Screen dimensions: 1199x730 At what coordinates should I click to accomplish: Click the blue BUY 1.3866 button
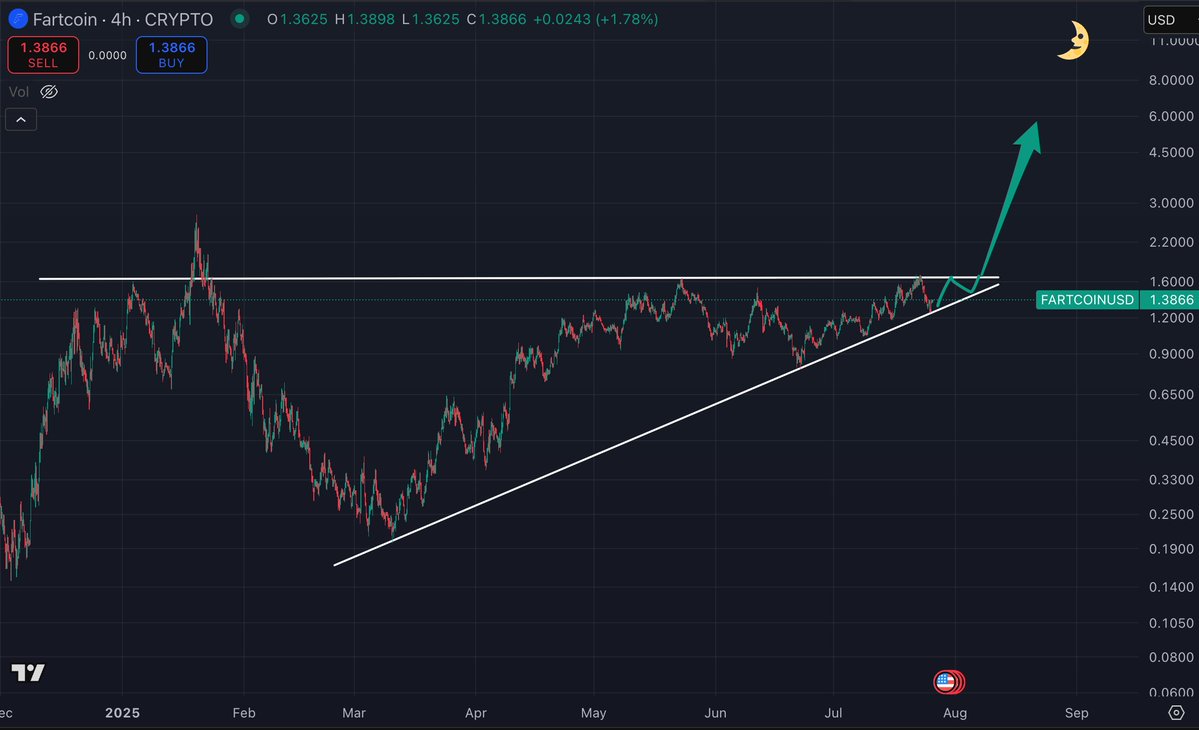click(171, 55)
